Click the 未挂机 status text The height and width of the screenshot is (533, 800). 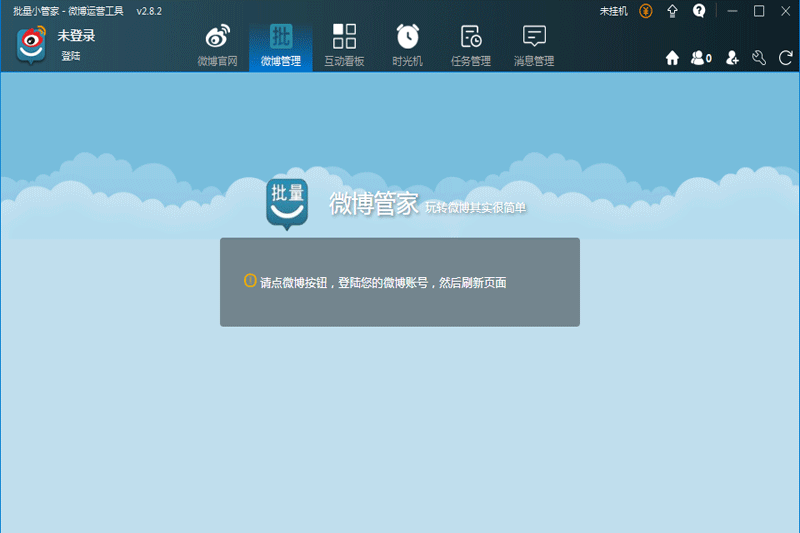point(613,11)
